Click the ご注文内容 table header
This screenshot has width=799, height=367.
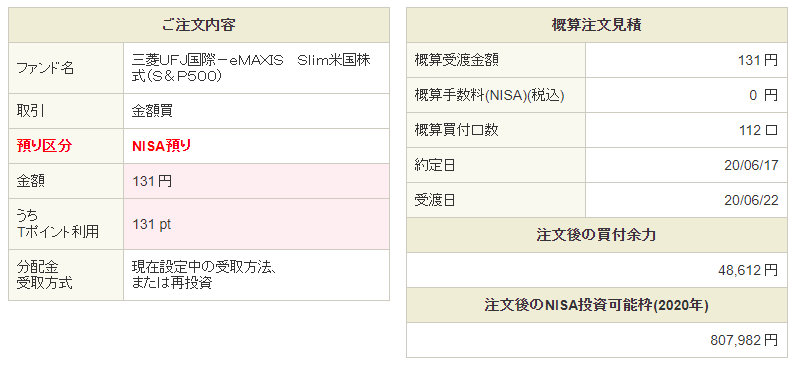pyautogui.click(x=199, y=25)
